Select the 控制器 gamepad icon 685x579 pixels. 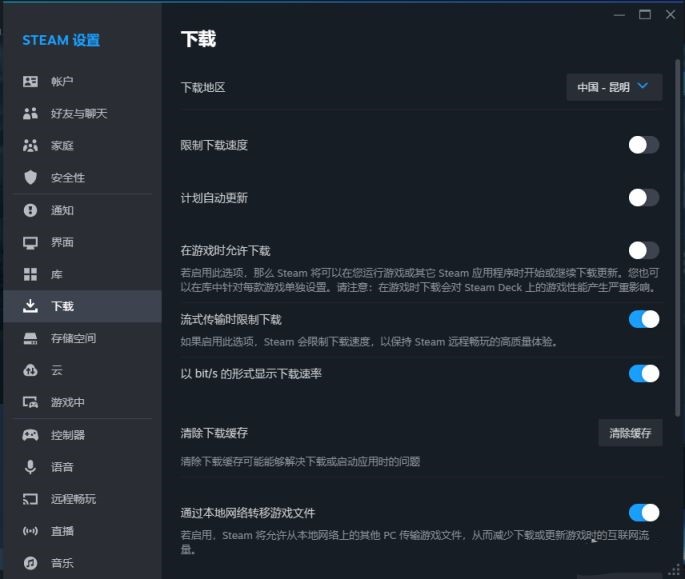[30, 435]
